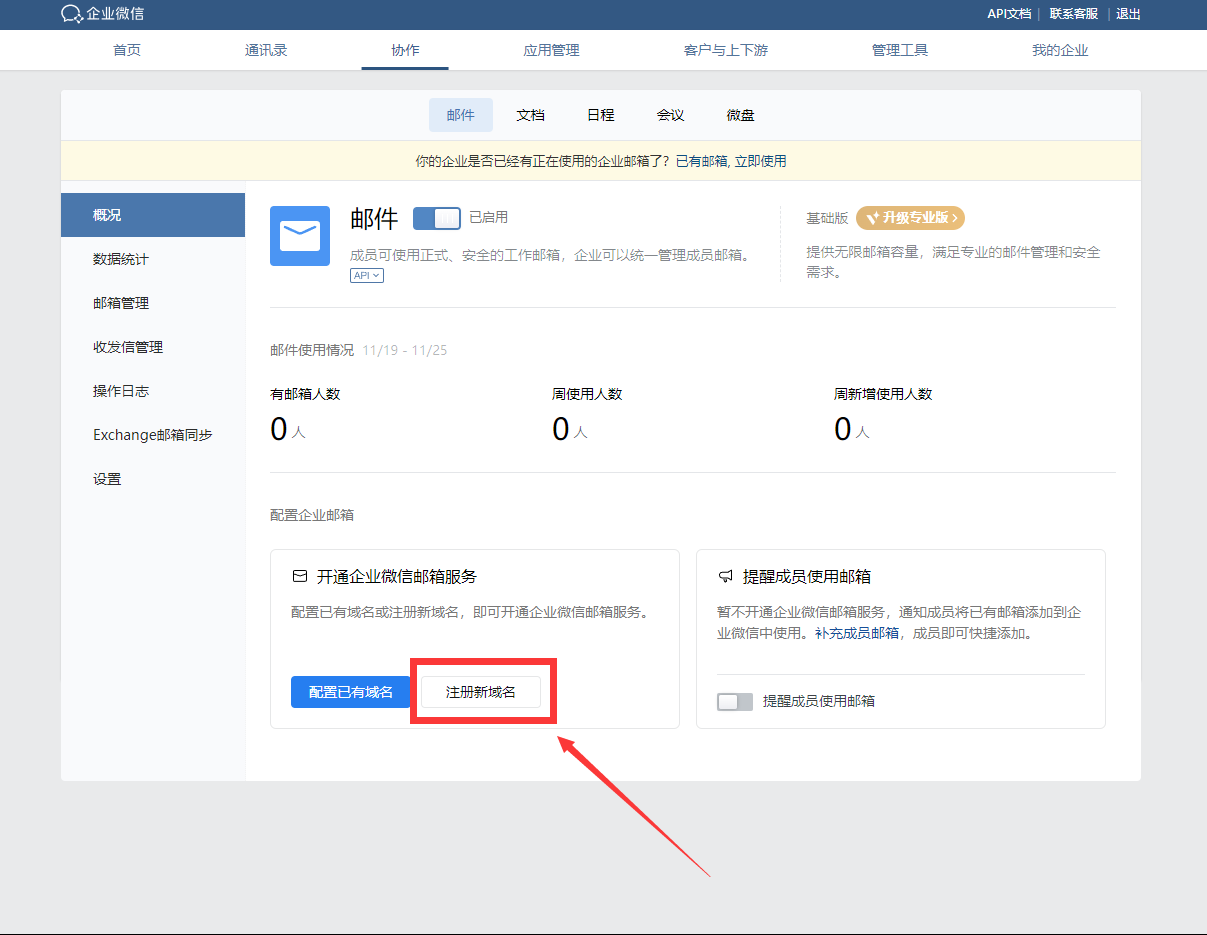Screen dimensions: 1207x935
Task: Enable the 提醒成员使用邮箱 switch
Action: coord(734,702)
